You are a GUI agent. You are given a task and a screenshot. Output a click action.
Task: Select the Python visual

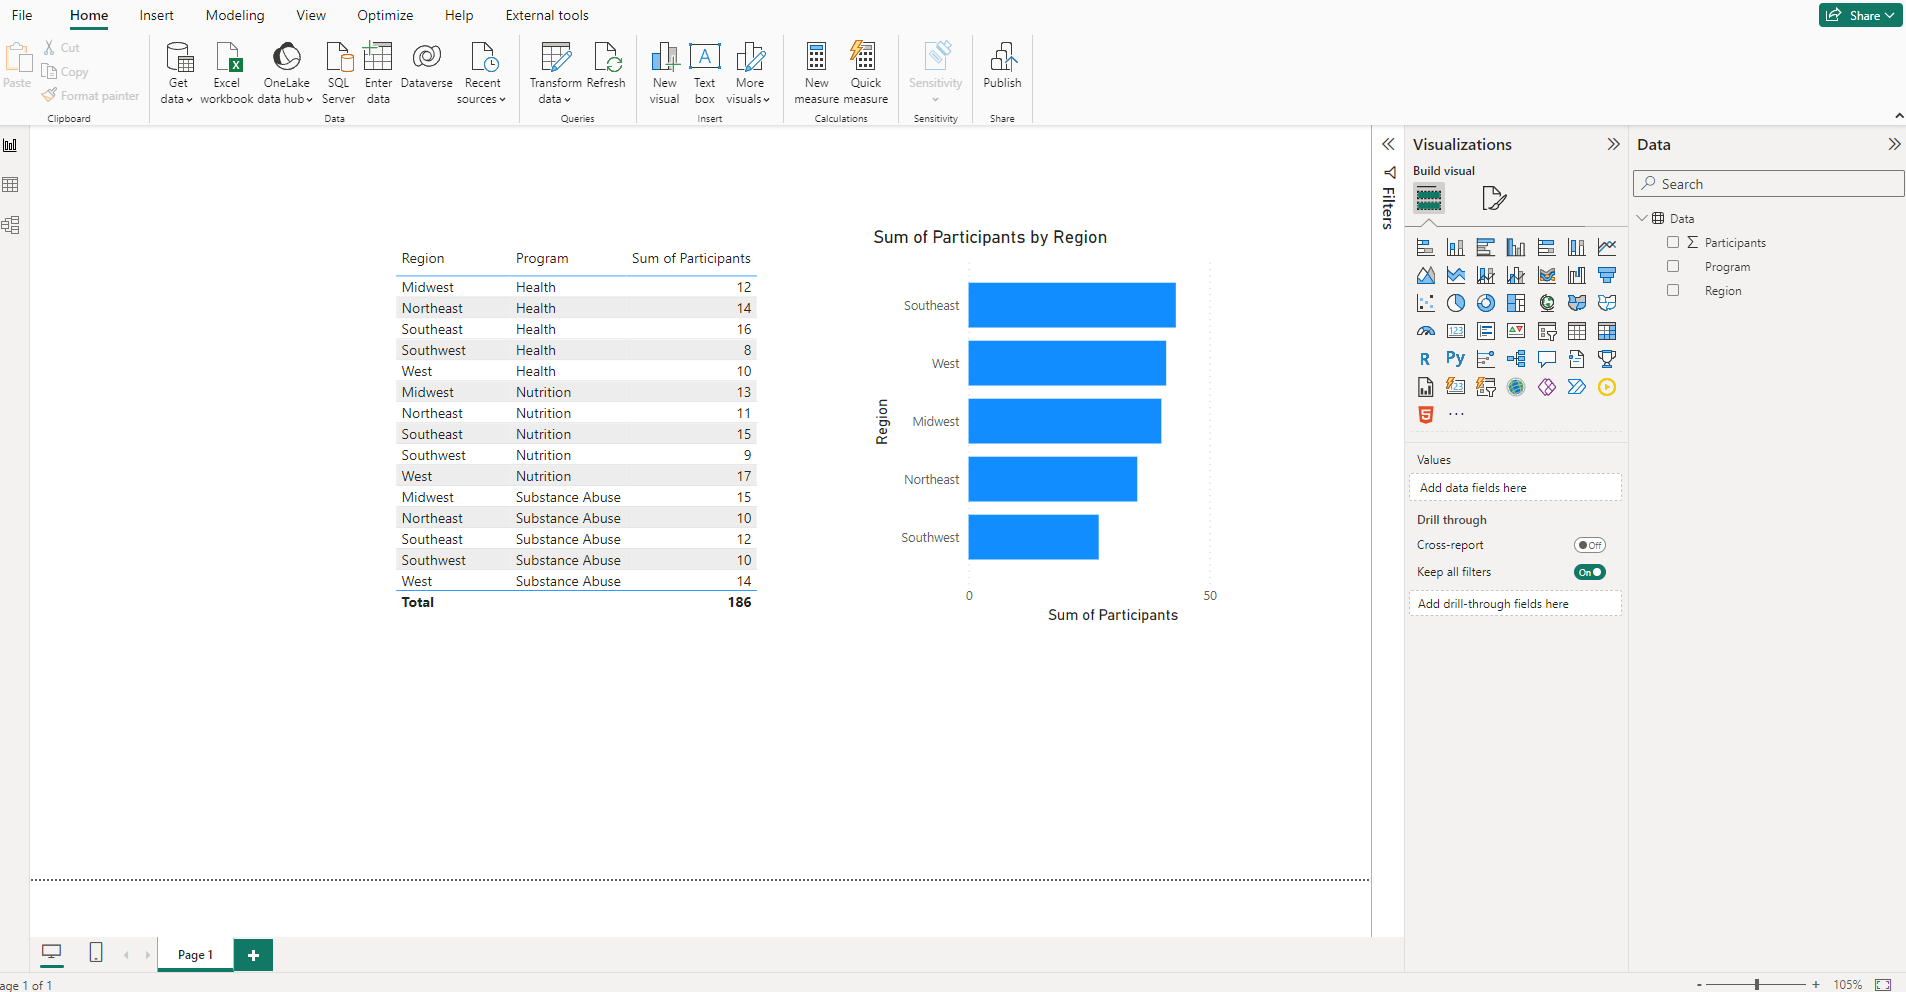(1455, 359)
